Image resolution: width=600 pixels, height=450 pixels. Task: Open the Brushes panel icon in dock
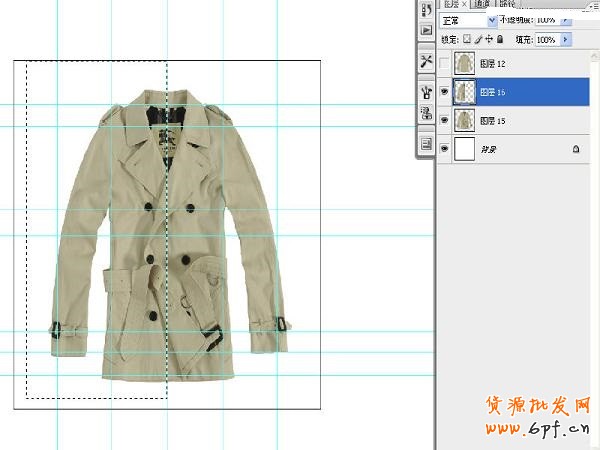425,93
